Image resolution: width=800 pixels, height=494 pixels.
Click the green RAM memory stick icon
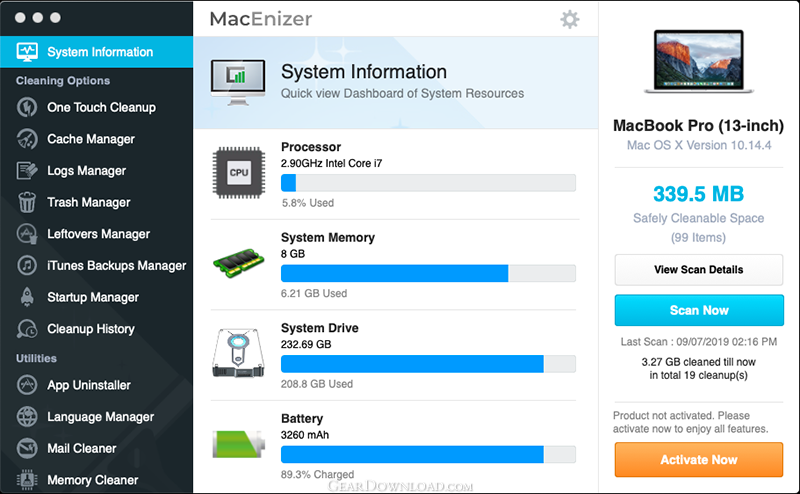pyautogui.click(x=239, y=263)
